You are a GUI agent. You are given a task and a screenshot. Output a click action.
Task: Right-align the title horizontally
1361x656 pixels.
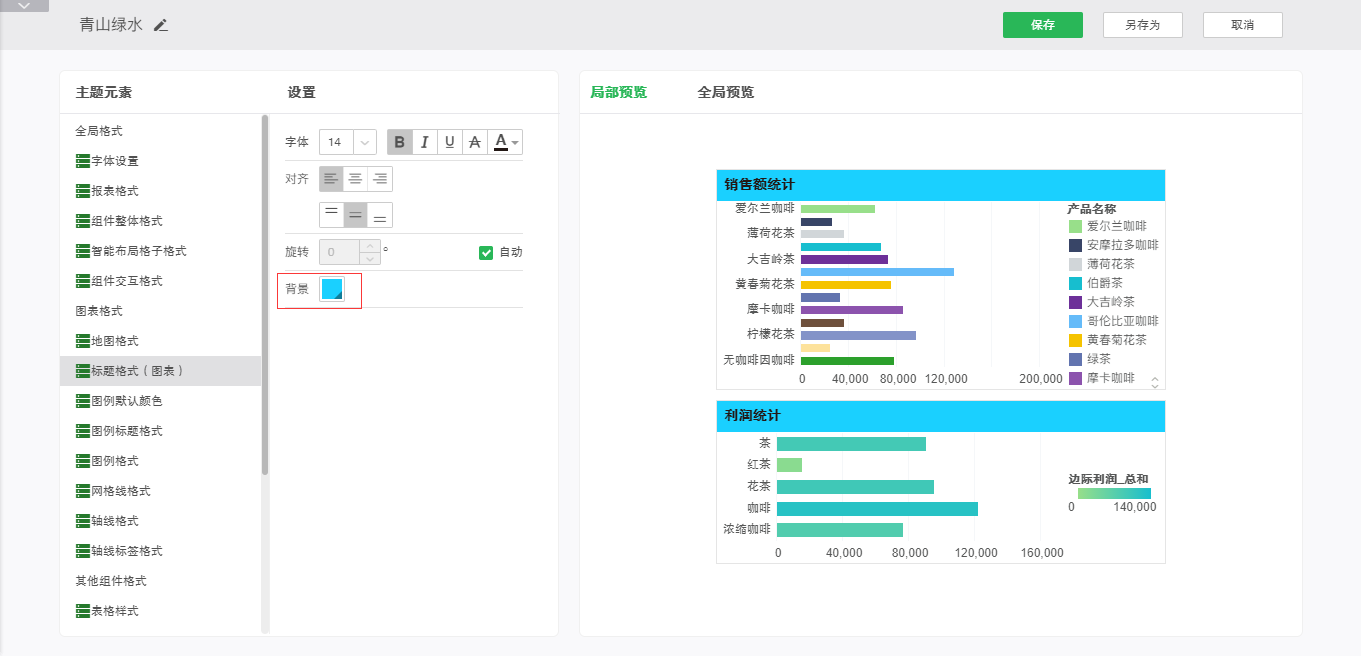[380, 179]
